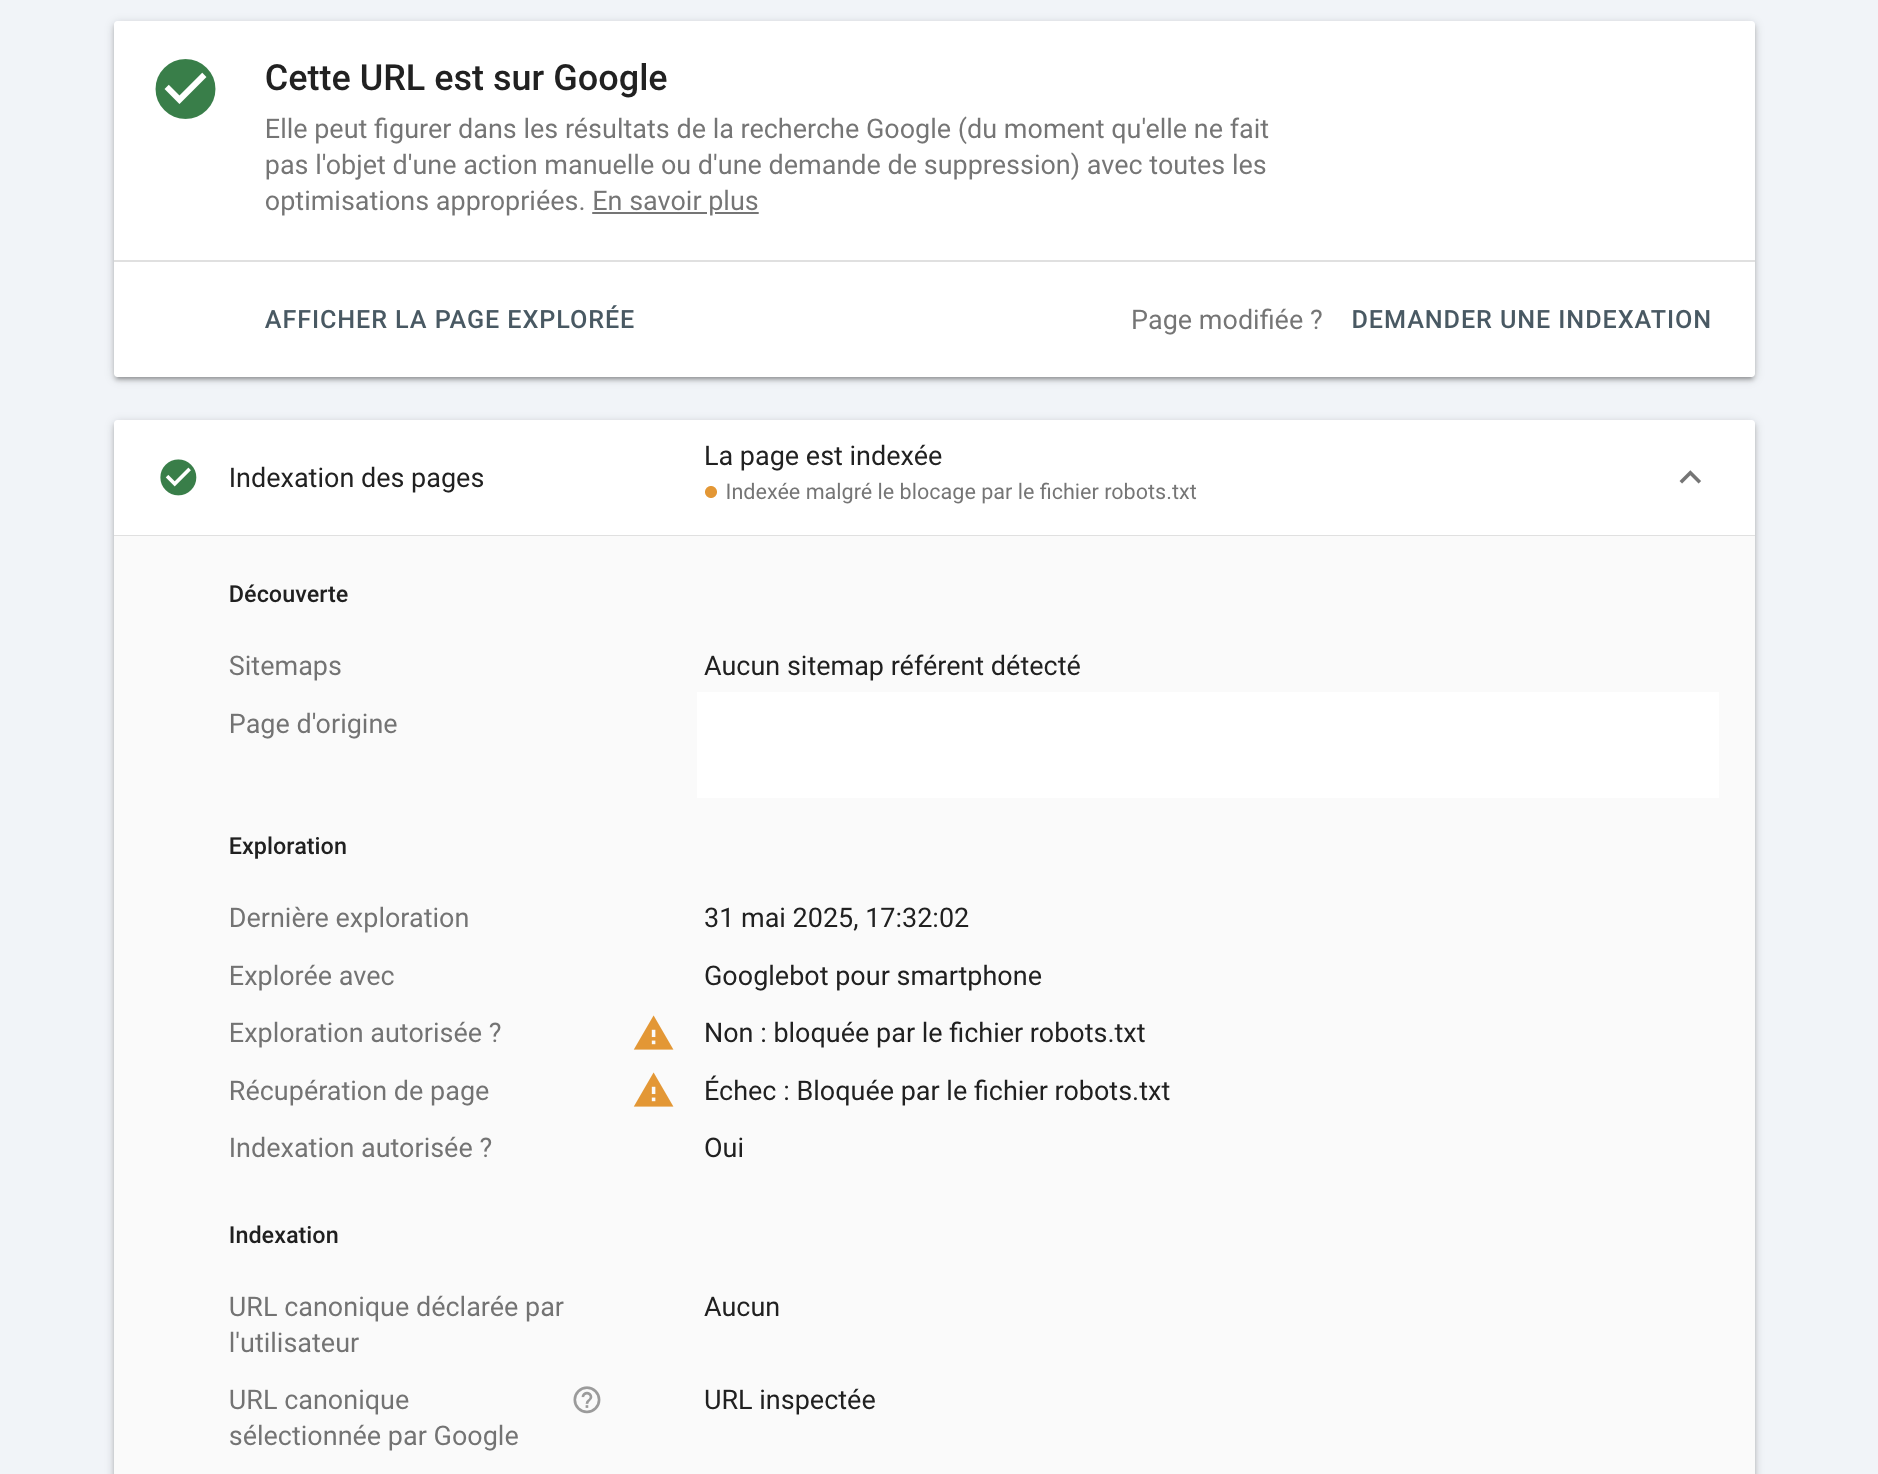Viewport: 1878px width, 1474px height.
Task: Click the large green checkmark status icon
Action: (x=185, y=89)
